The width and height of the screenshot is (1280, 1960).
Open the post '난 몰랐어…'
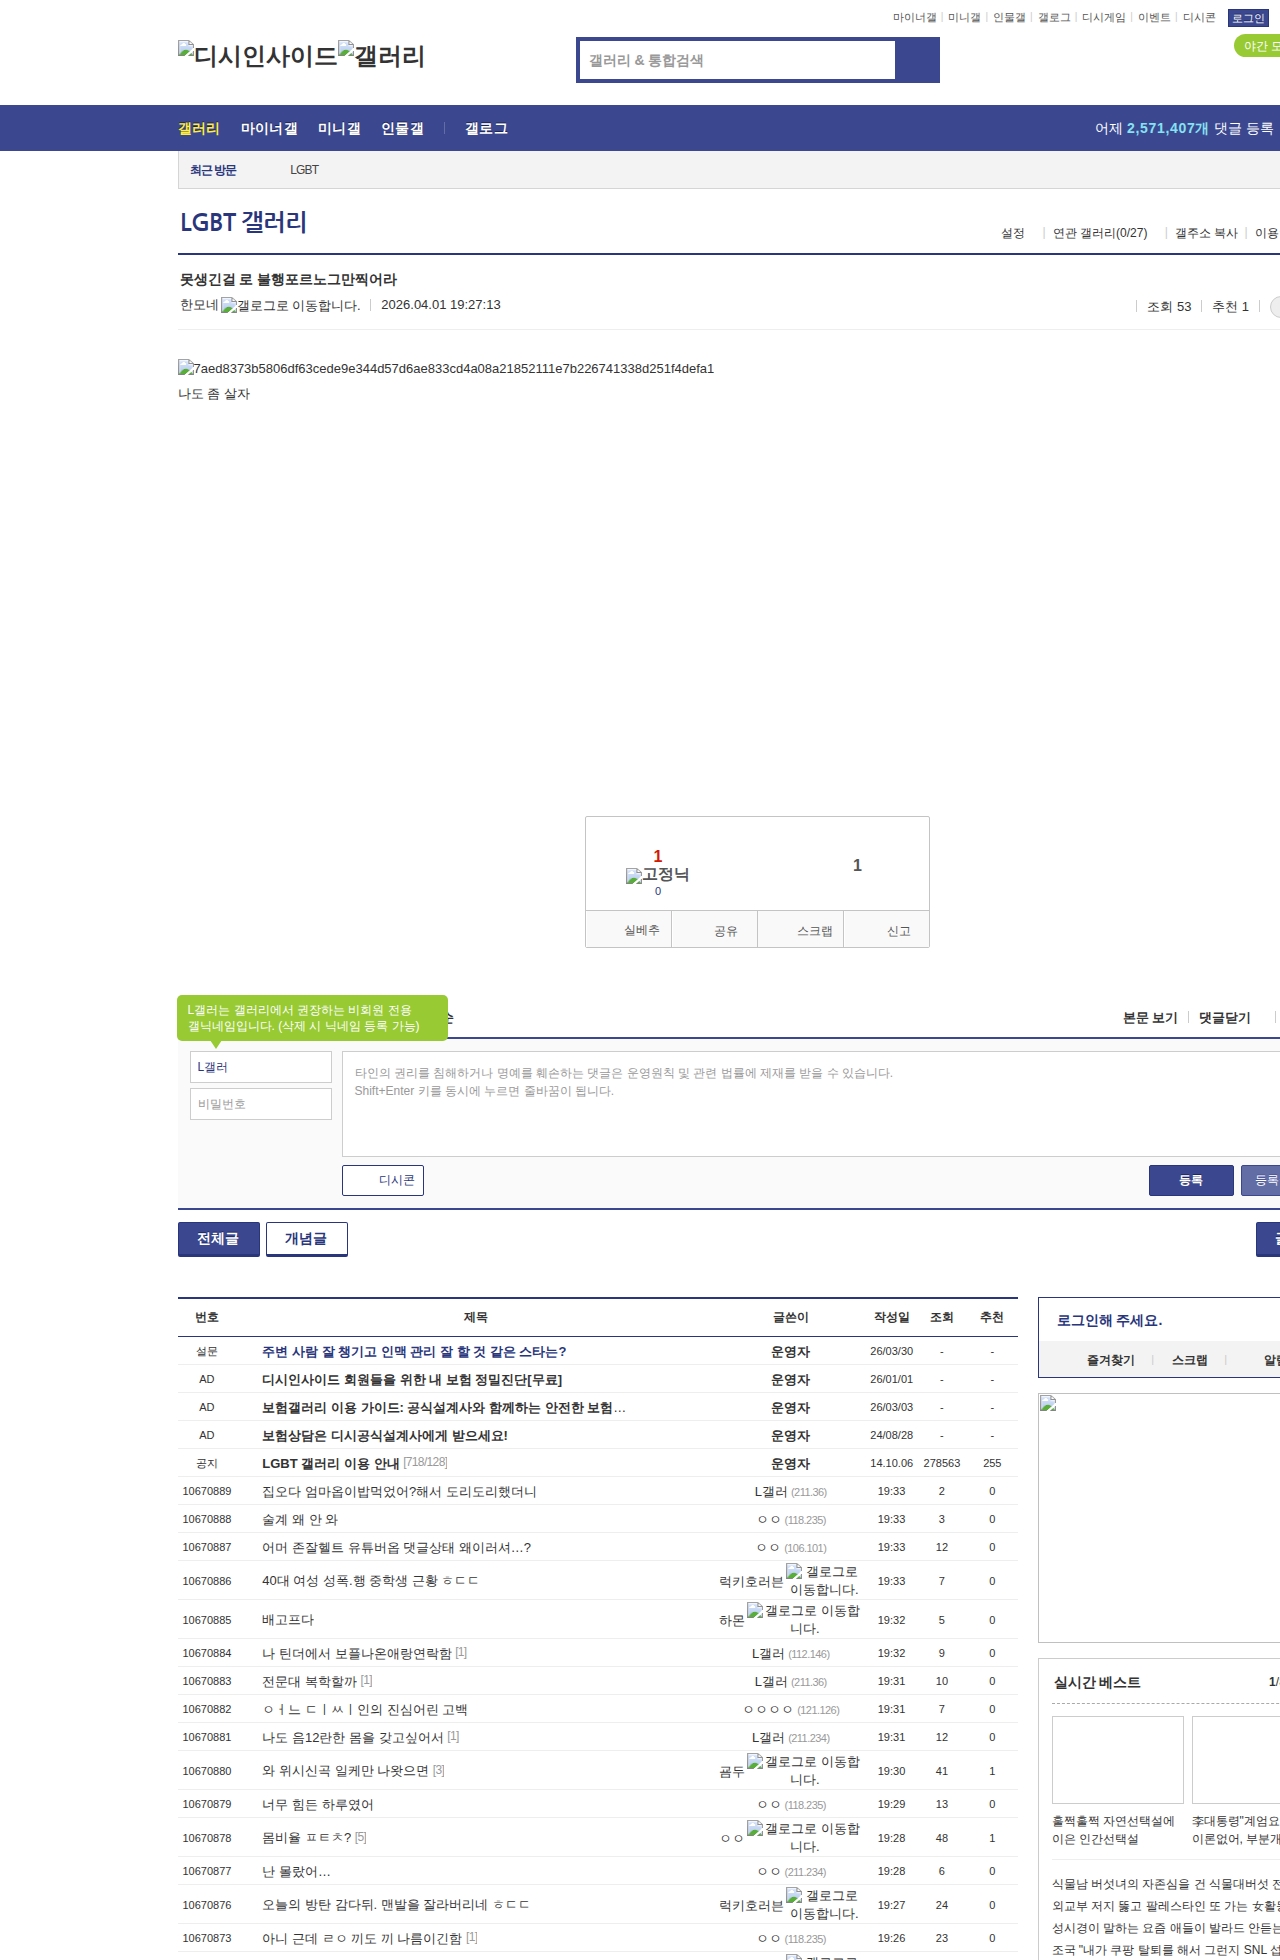click(x=296, y=1871)
